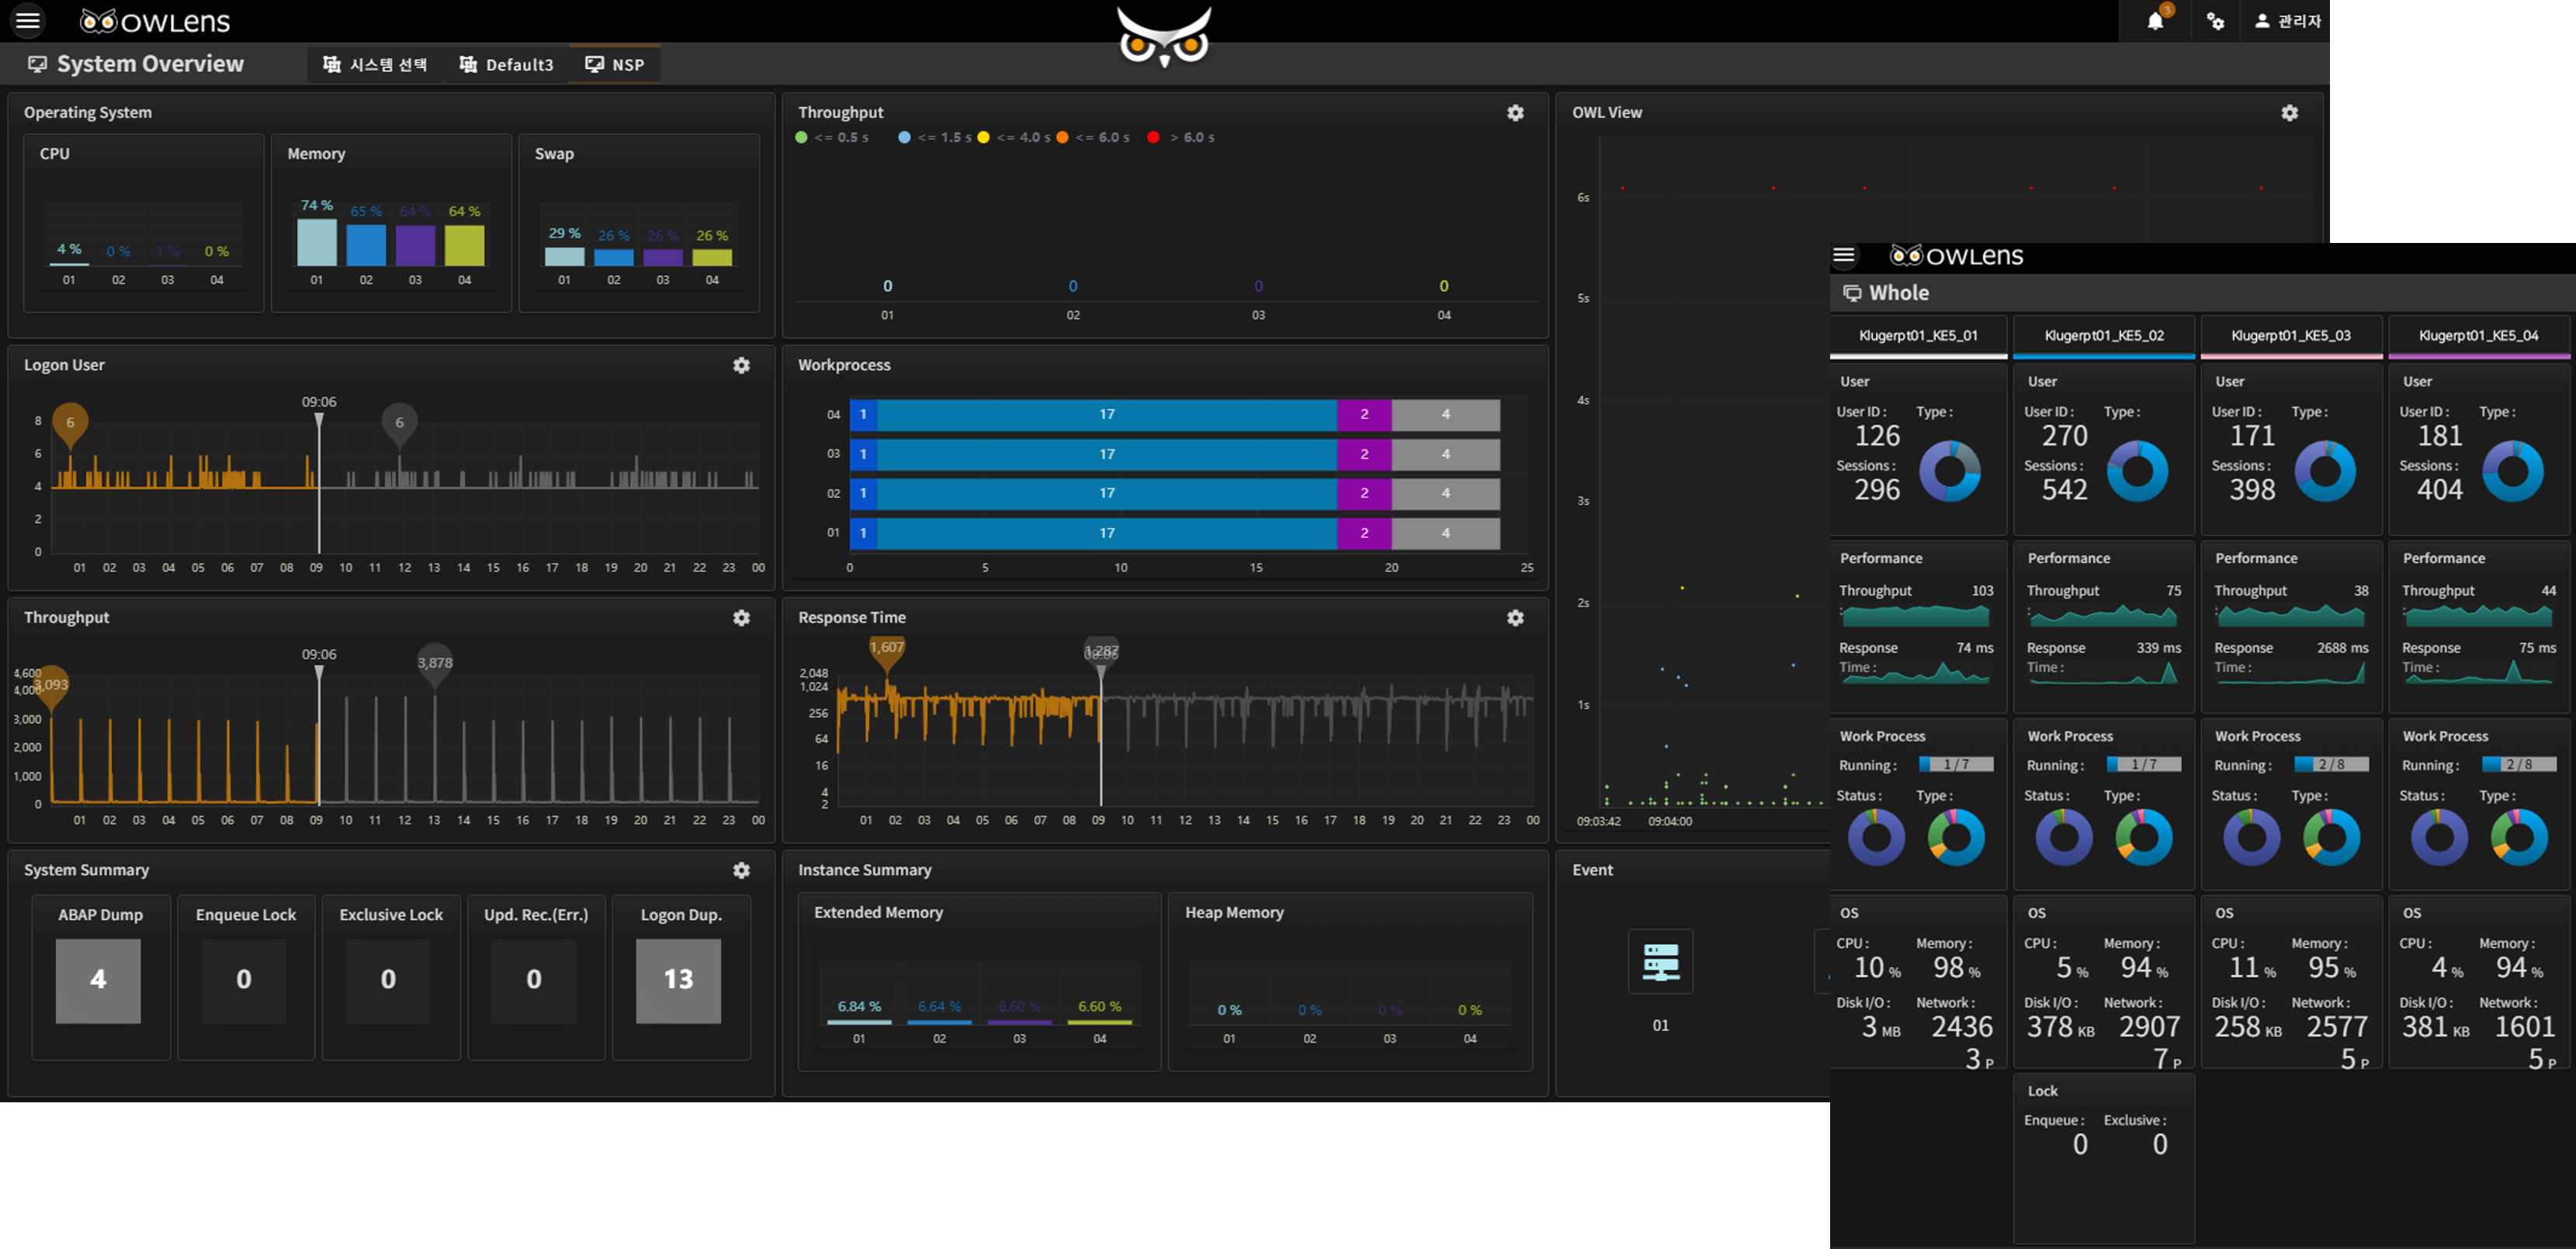Screen dimensions: 2576x1249
Task: Open Response Time settings gear
Action: pyautogui.click(x=1515, y=618)
